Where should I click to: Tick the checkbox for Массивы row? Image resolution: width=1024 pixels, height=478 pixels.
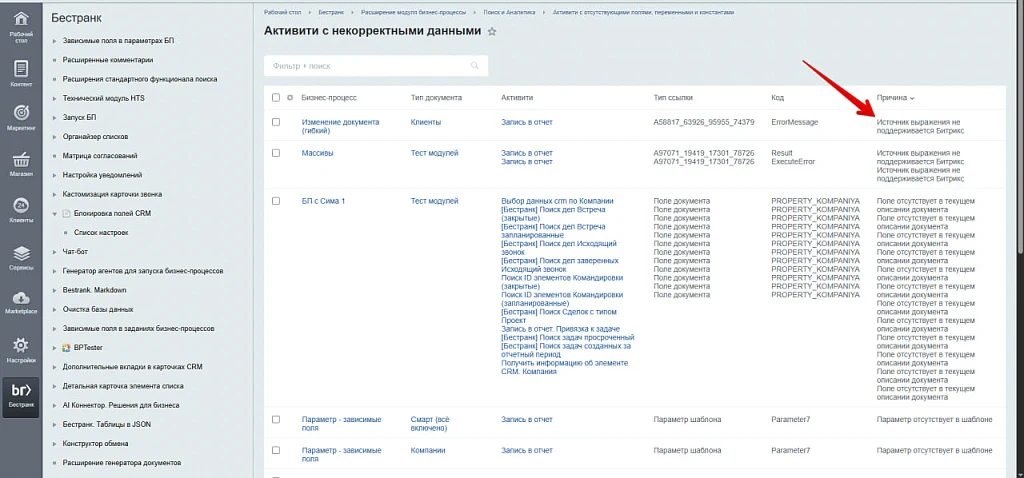276,153
